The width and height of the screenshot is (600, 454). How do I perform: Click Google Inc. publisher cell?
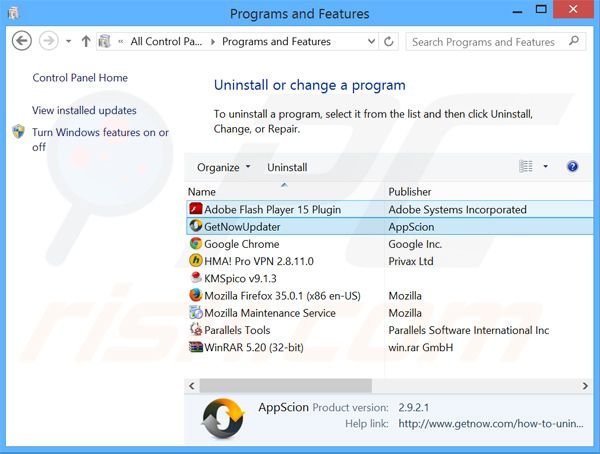tap(415, 244)
